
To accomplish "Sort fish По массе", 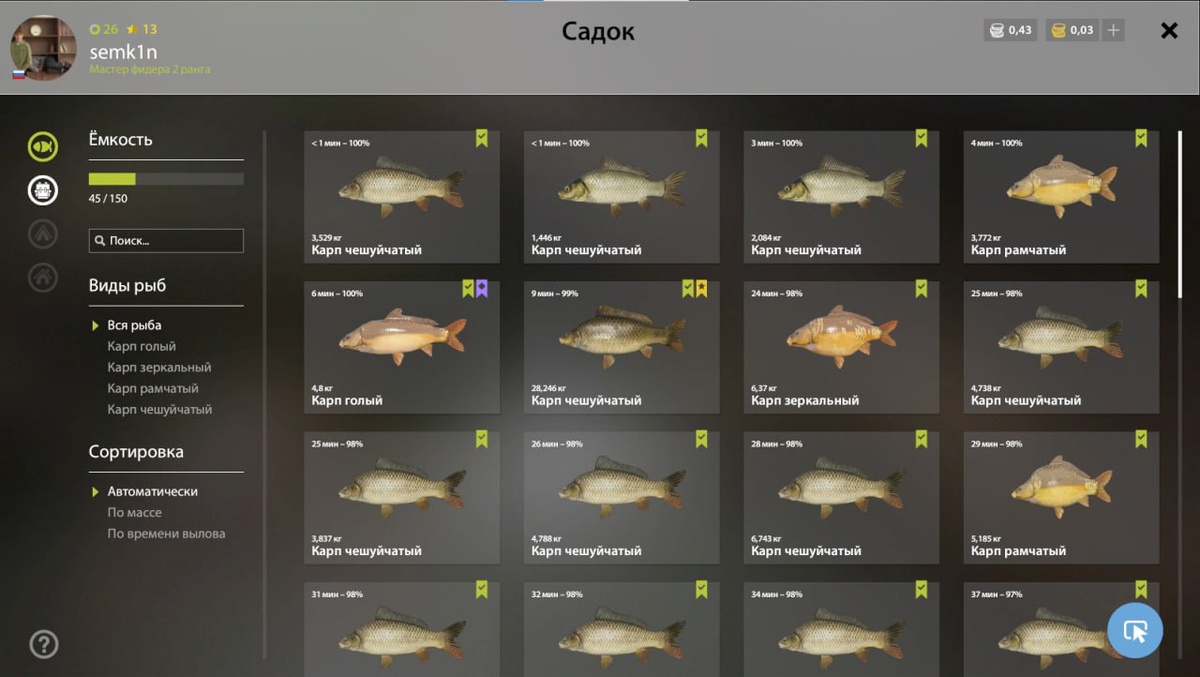I will [134, 512].
